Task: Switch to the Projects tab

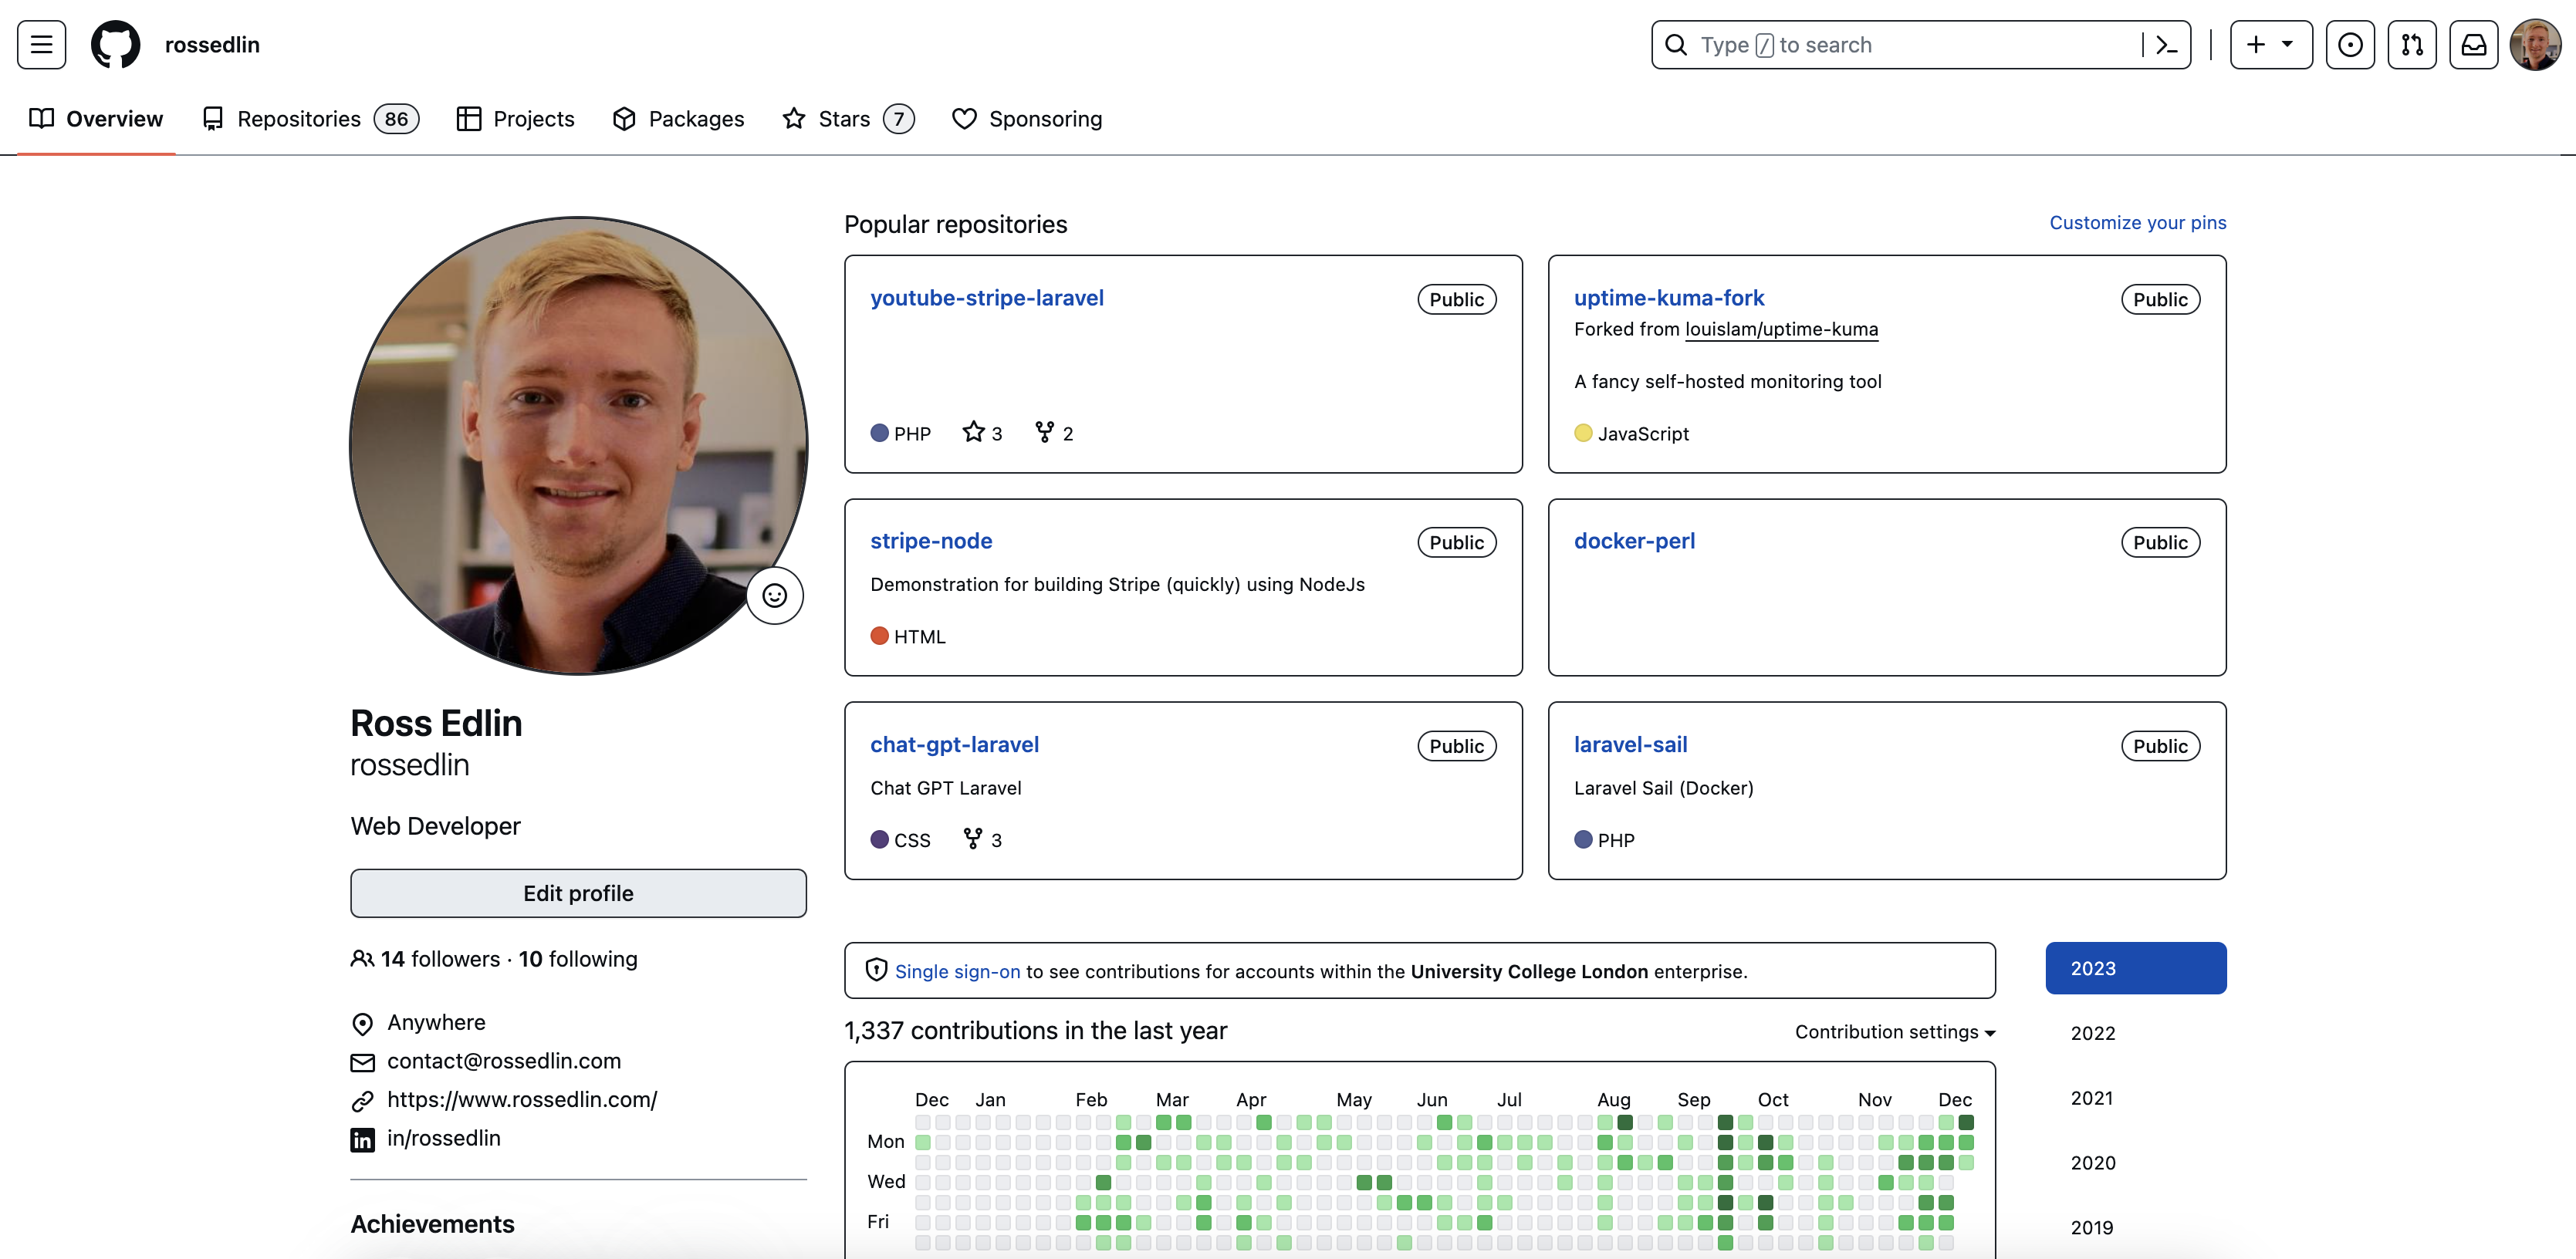Action: pyautogui.click(x=515, y=119)
